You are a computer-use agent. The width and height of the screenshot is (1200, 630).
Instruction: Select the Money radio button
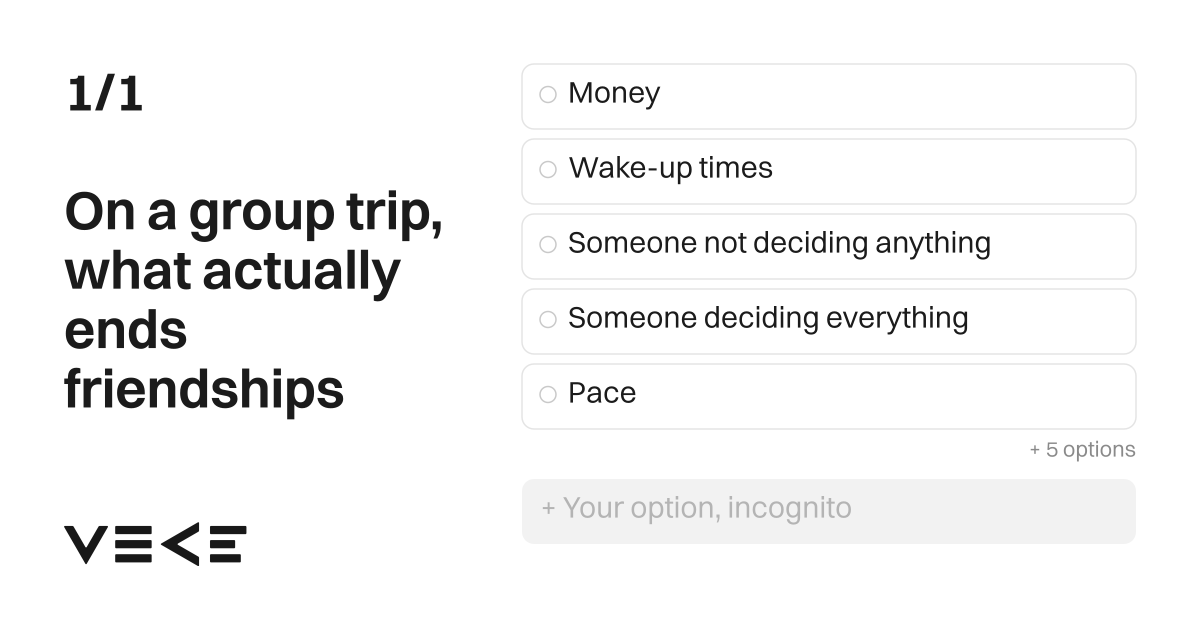548,95
